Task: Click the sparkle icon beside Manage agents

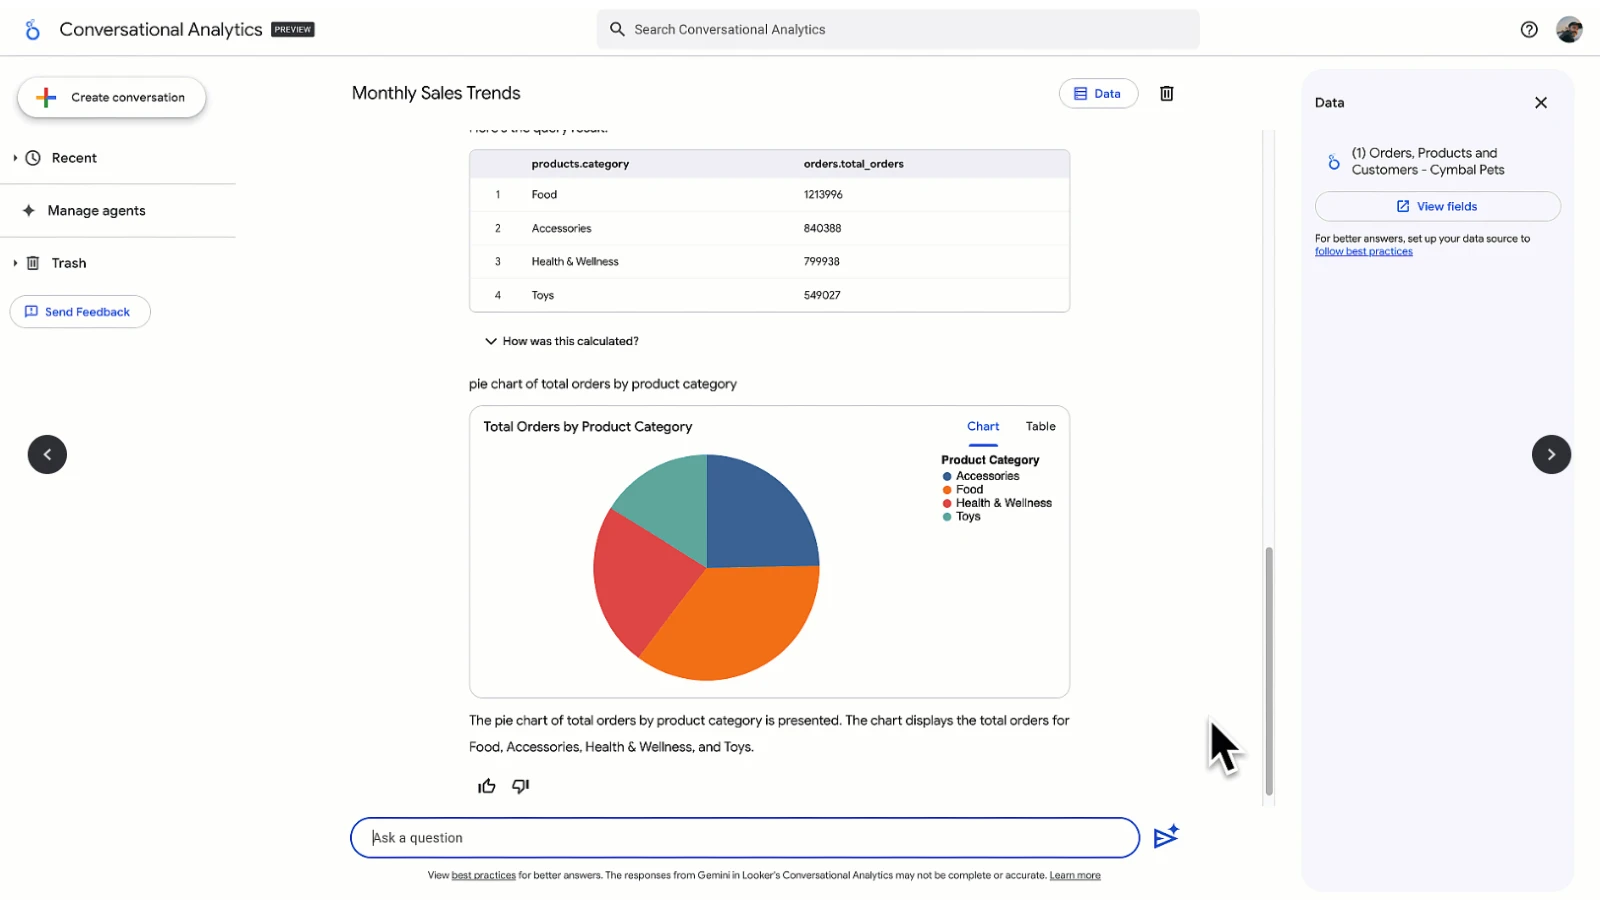Action: pyautogui.click(x=28, y=210)
